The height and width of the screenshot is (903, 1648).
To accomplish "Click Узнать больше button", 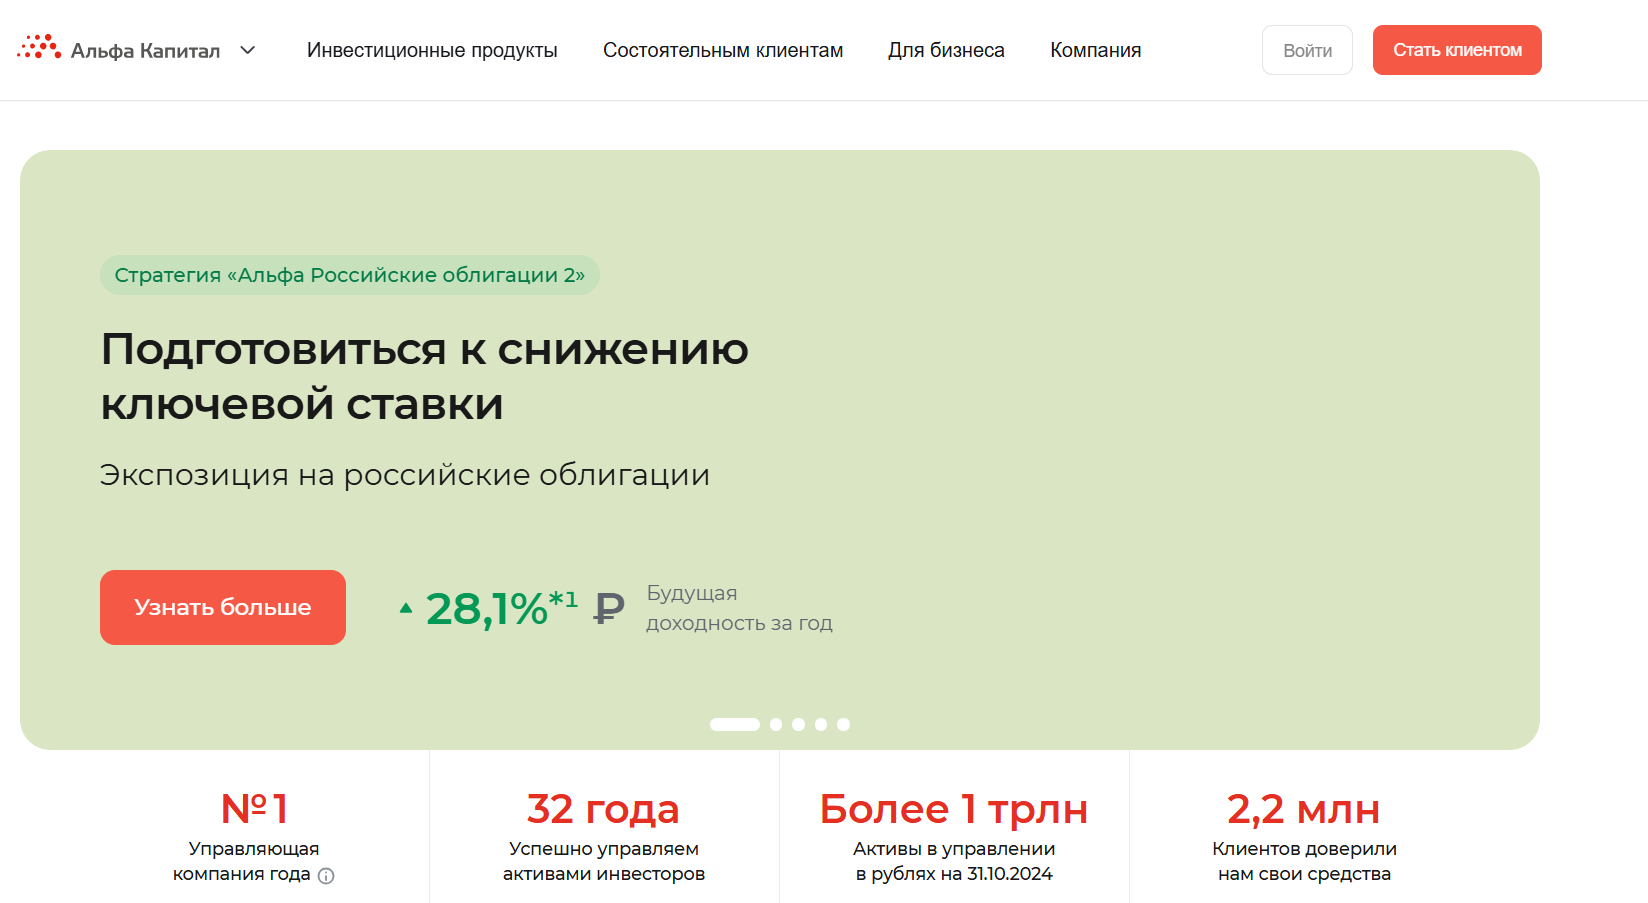I will (223, 607).
